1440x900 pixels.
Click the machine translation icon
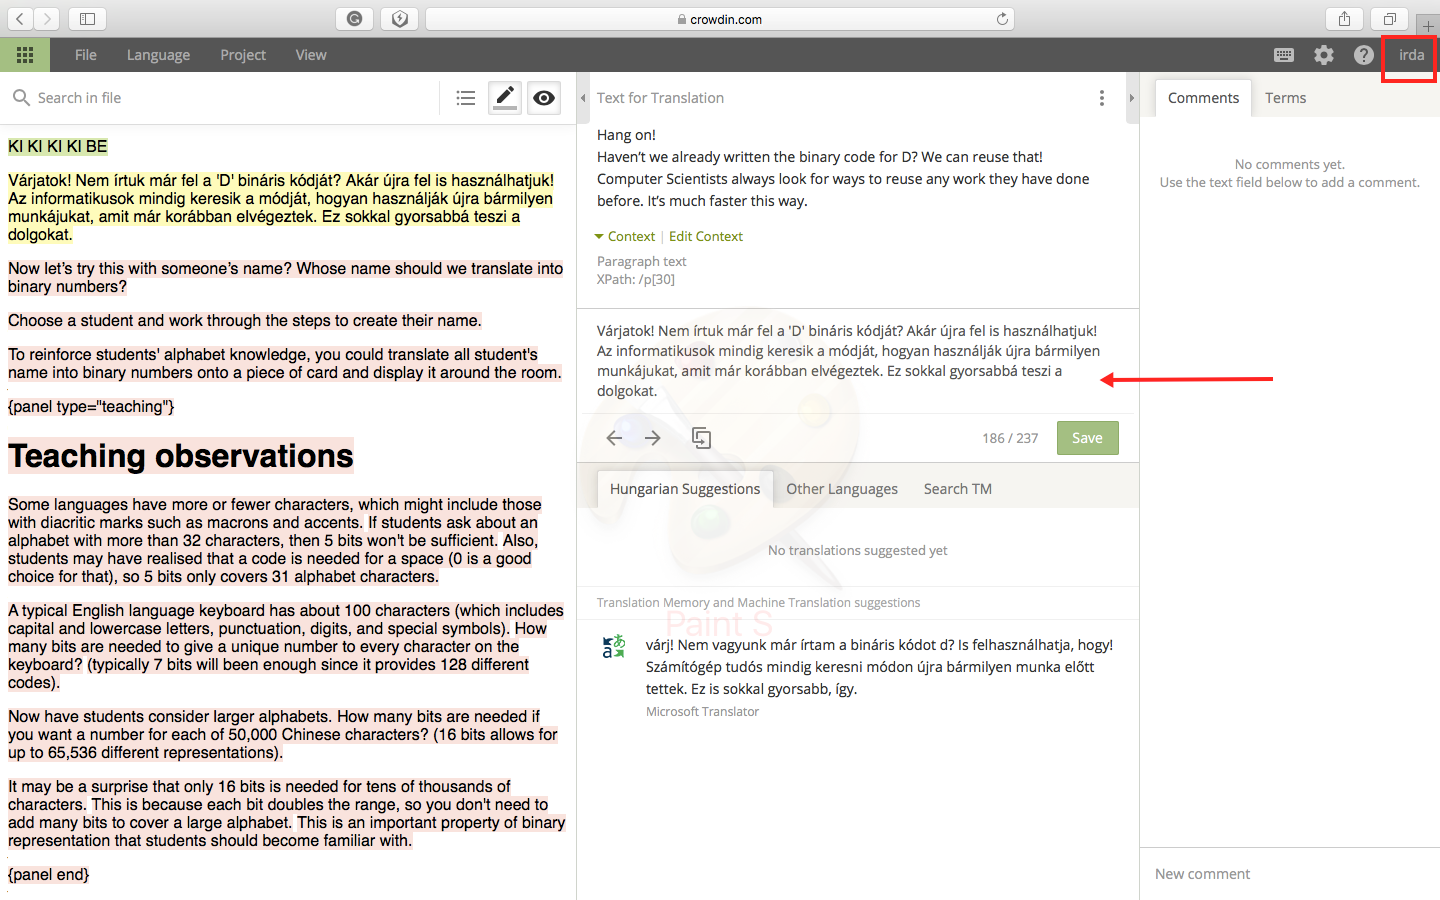coord(614,646)
